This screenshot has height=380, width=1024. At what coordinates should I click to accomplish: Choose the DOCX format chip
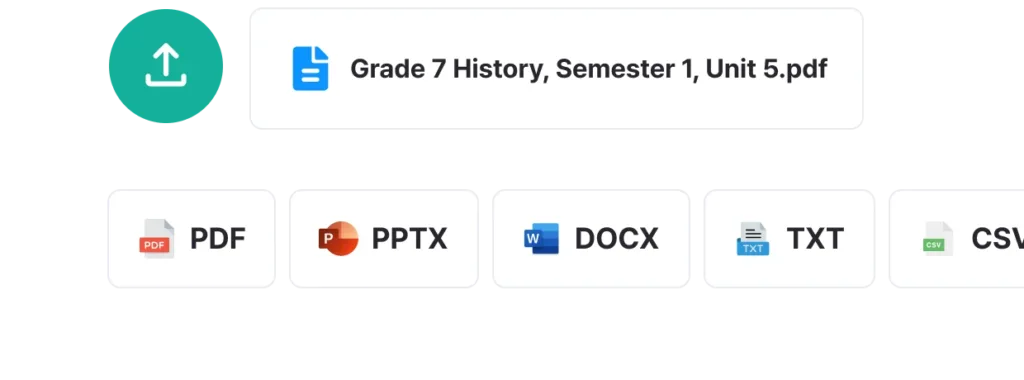click(x=591, y=238)
